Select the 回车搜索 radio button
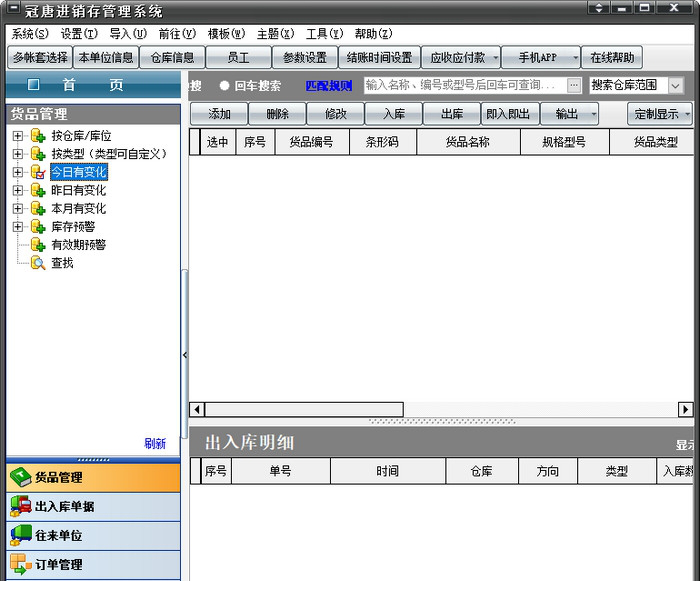The image size is (700, 604). click(224, 85)
